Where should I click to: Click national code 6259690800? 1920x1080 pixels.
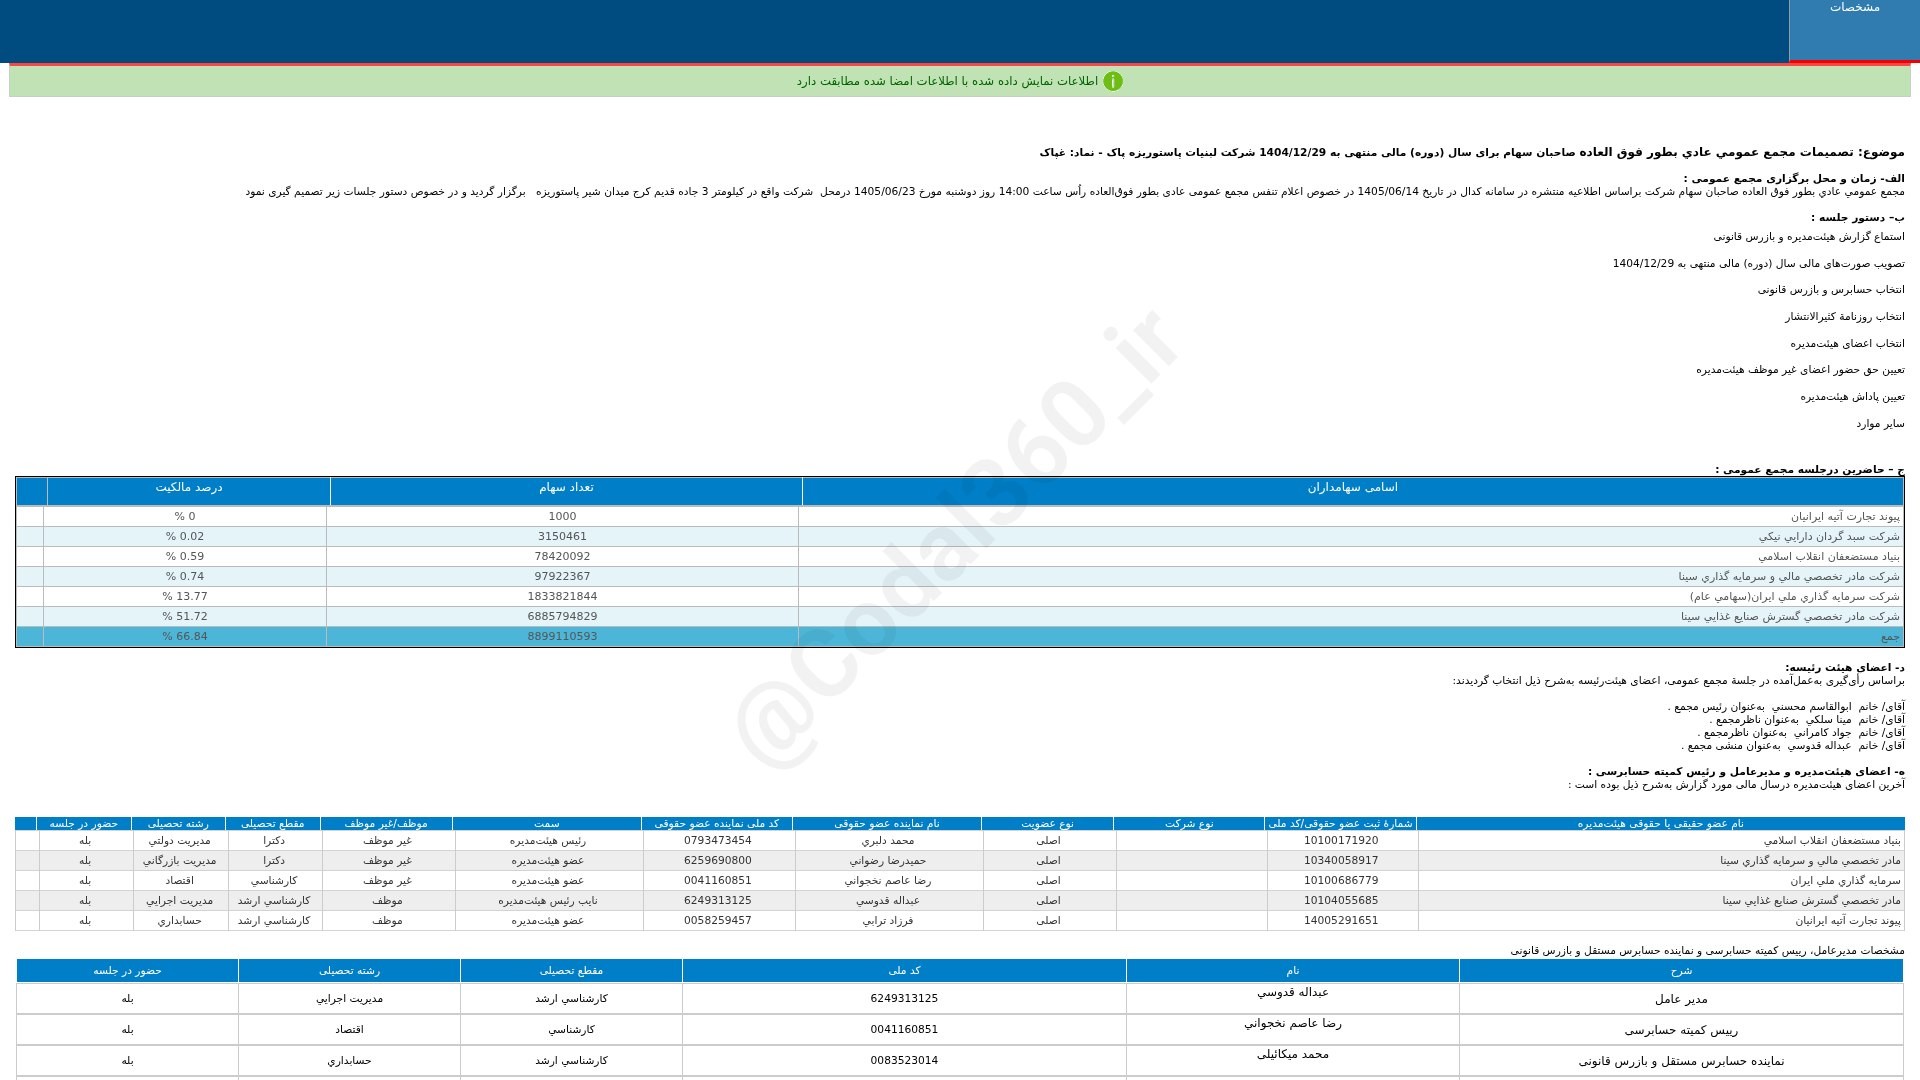point(718,861)
